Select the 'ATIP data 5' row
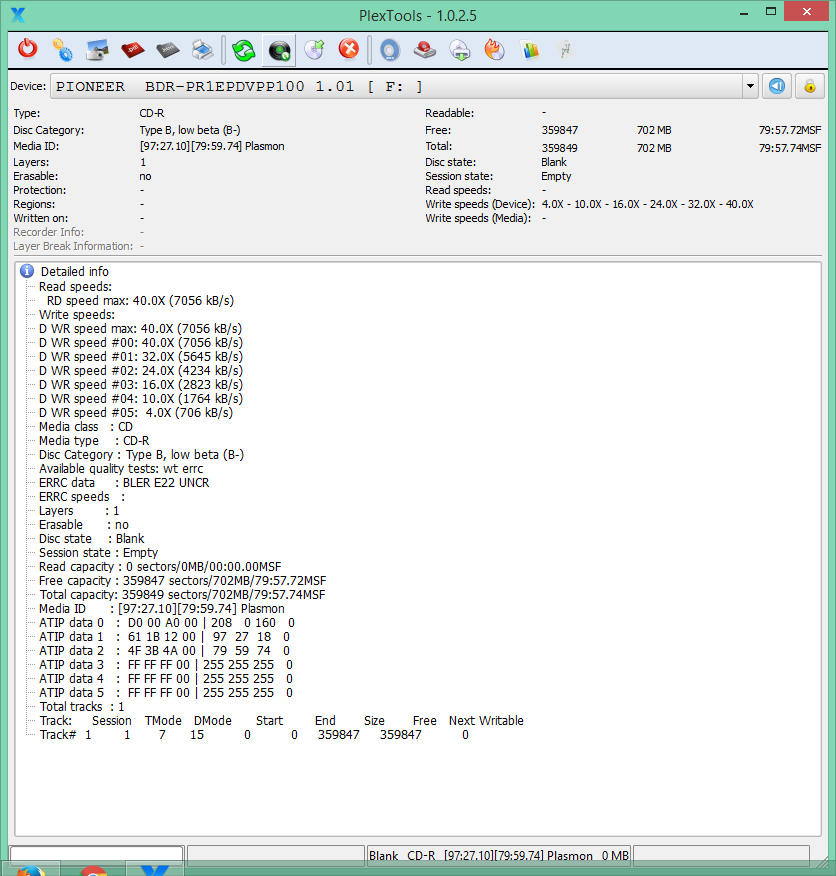This screenshot has width=836, height=876. tap(166, 692)
